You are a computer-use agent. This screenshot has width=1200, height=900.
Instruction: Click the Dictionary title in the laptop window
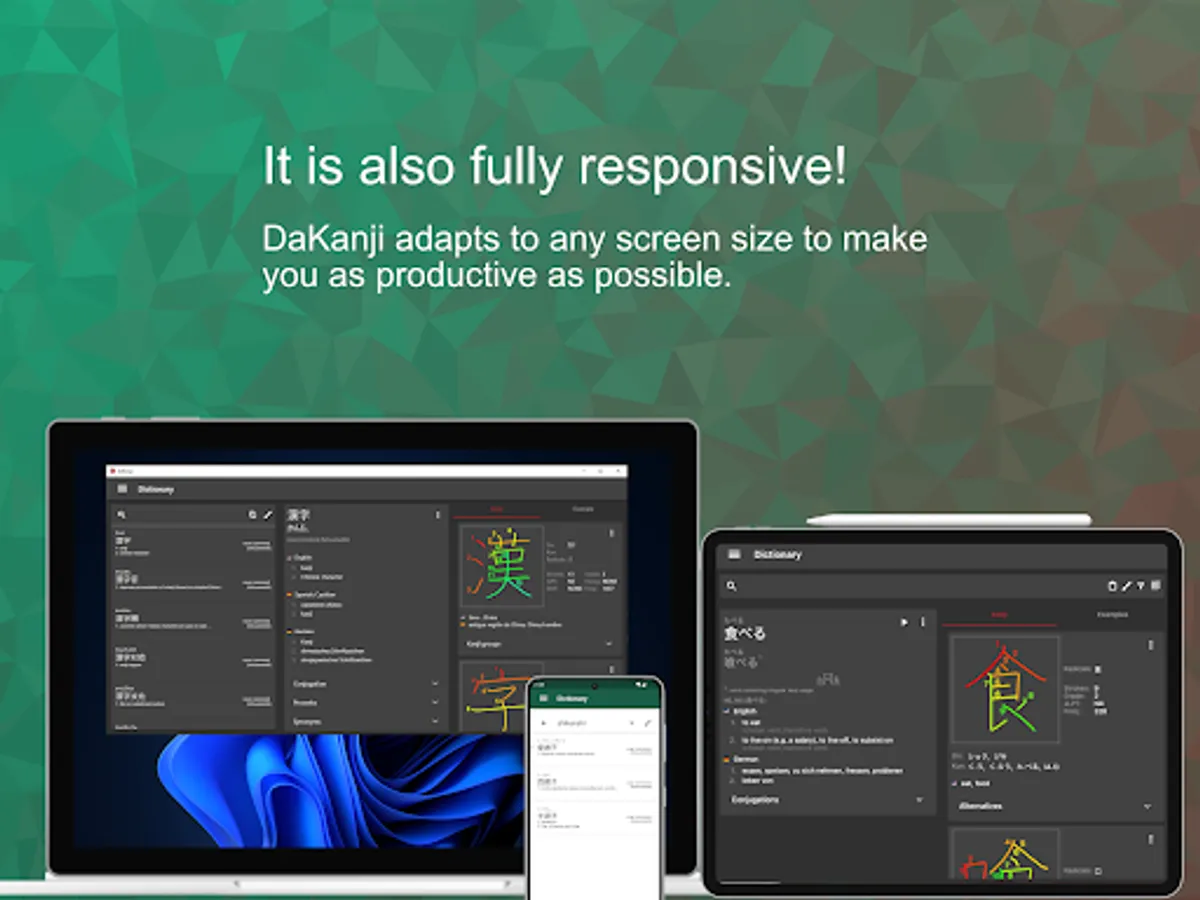pyautogui.click(x=155, y=489)
